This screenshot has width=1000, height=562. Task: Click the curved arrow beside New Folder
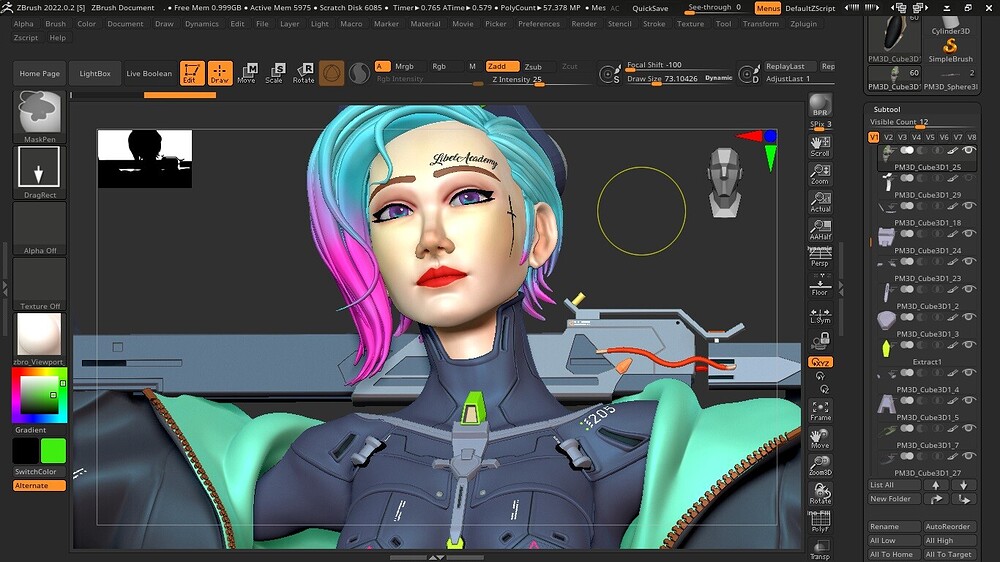[x=936, y=499]
